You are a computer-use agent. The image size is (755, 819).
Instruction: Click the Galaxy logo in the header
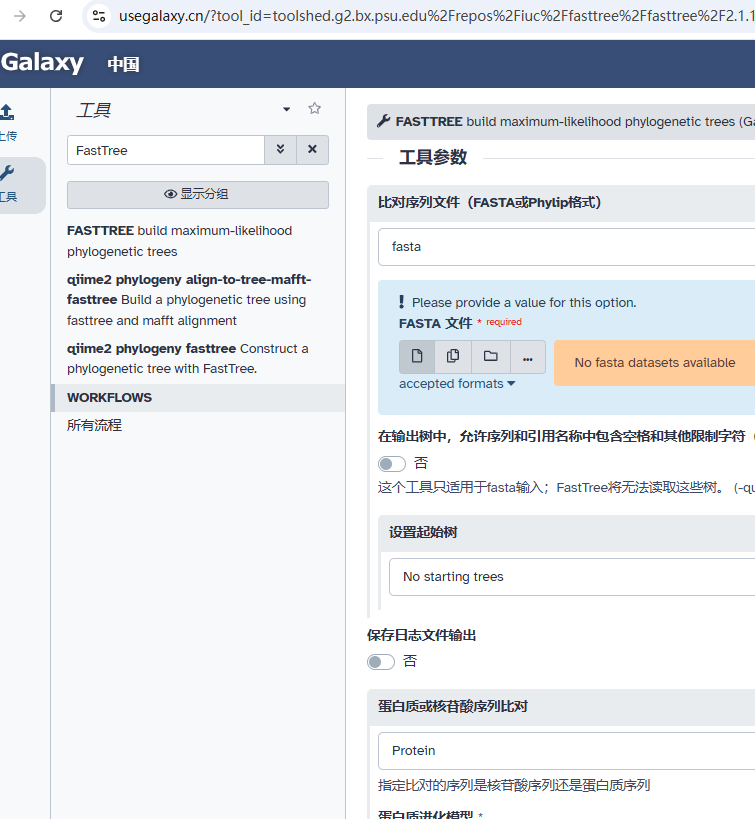tap(42, 62)
